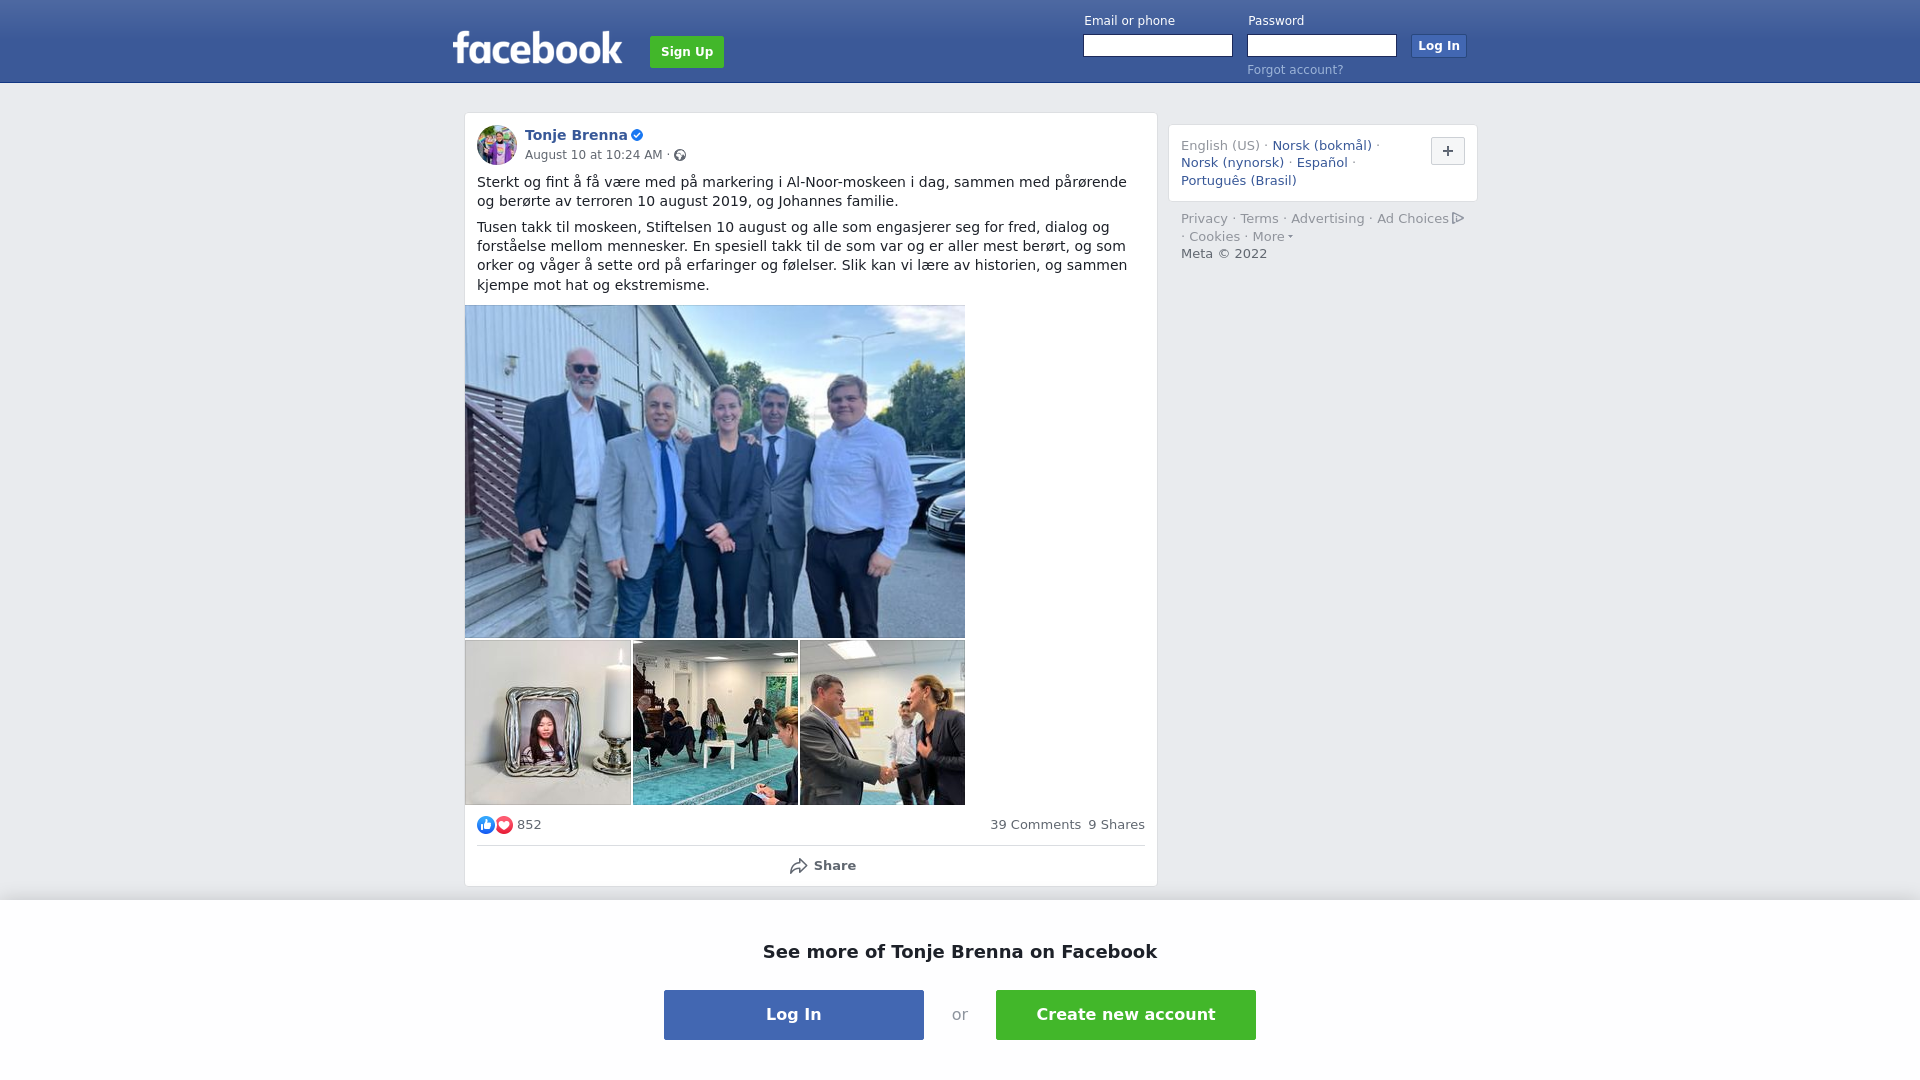Open the plus button for more languages
Viewport: 1920px width, 1080px height.
click(1448, 151)
